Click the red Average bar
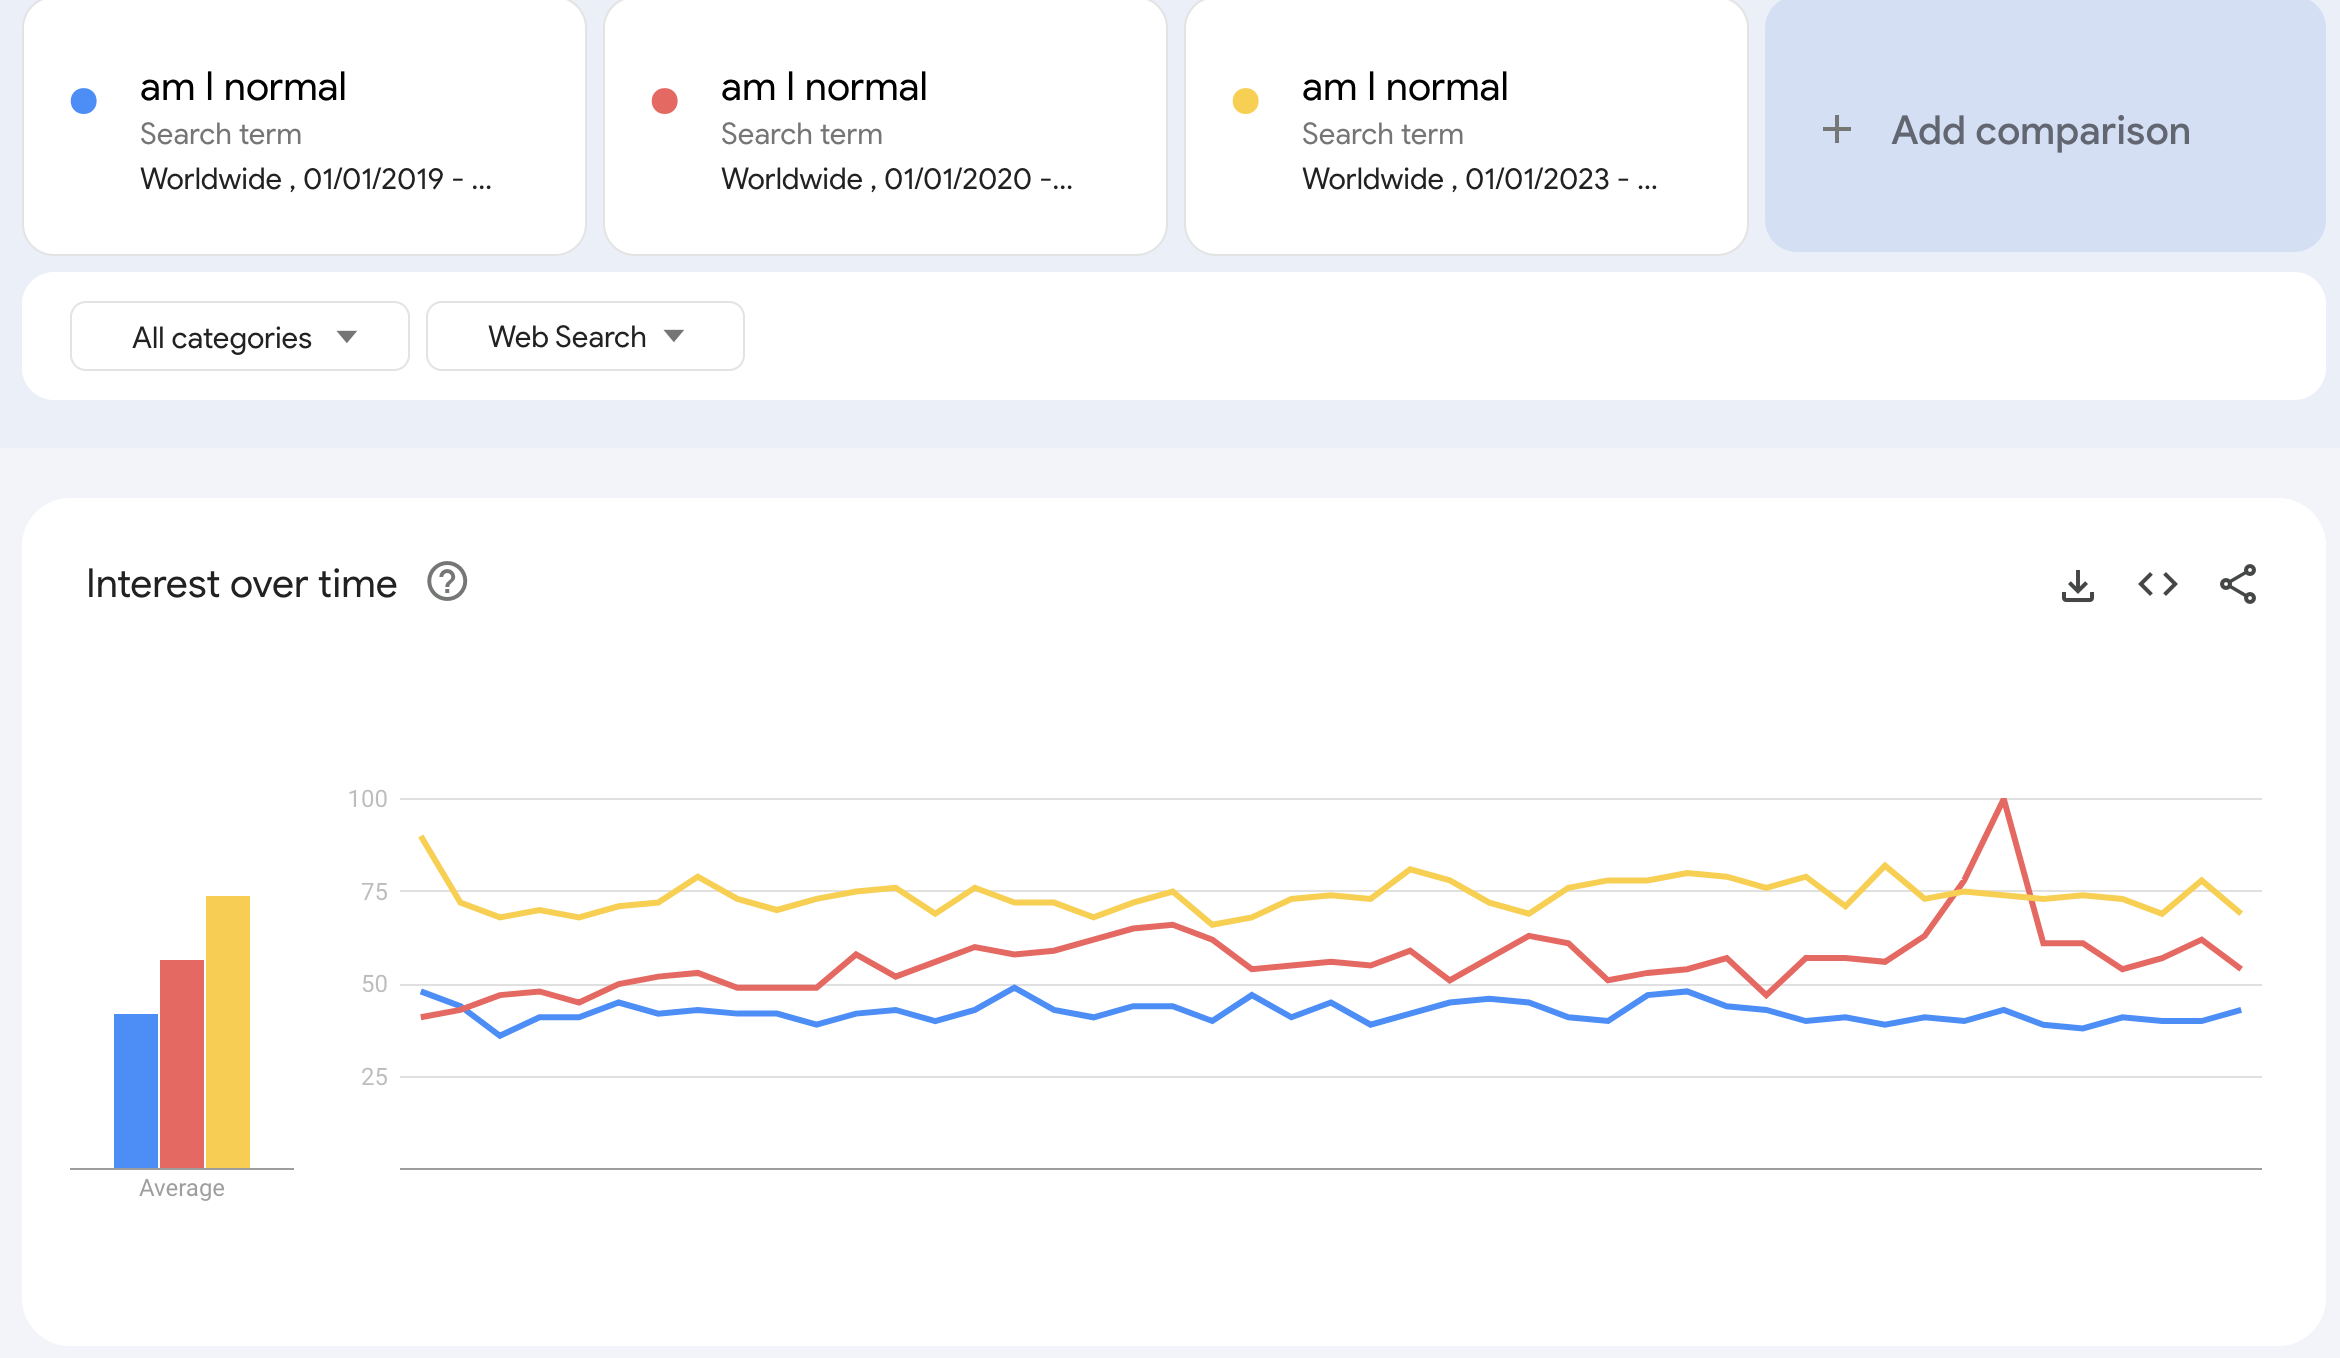The width and height of the screenshot is (2340, 1358). [182, 1062]
